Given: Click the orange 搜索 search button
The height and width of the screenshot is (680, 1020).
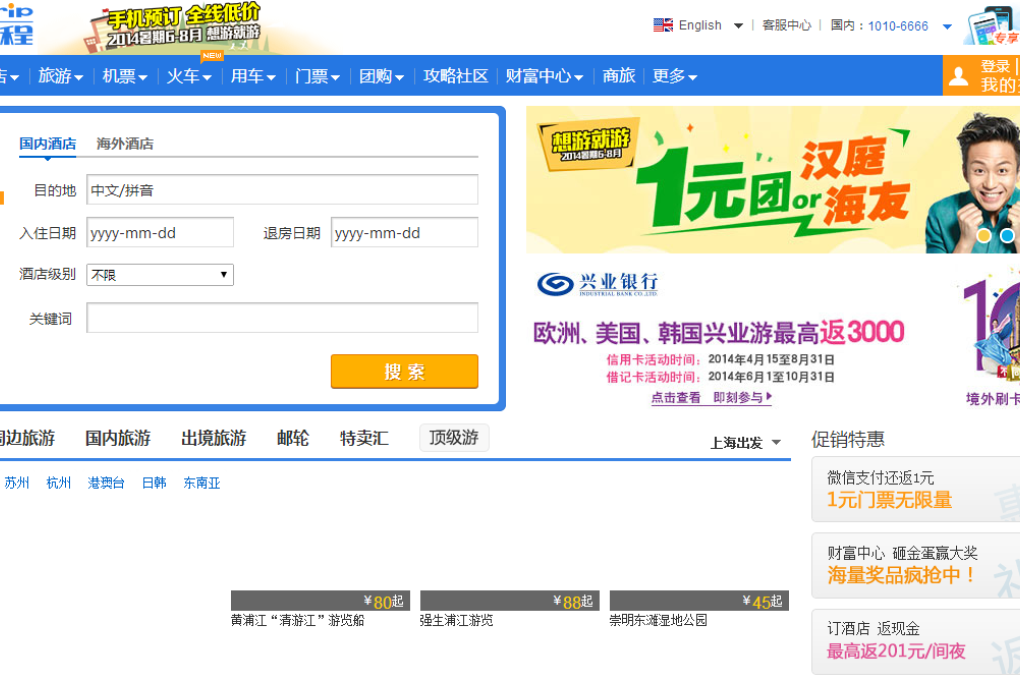Looking at the screenshot, I should [x=404, y=371].
